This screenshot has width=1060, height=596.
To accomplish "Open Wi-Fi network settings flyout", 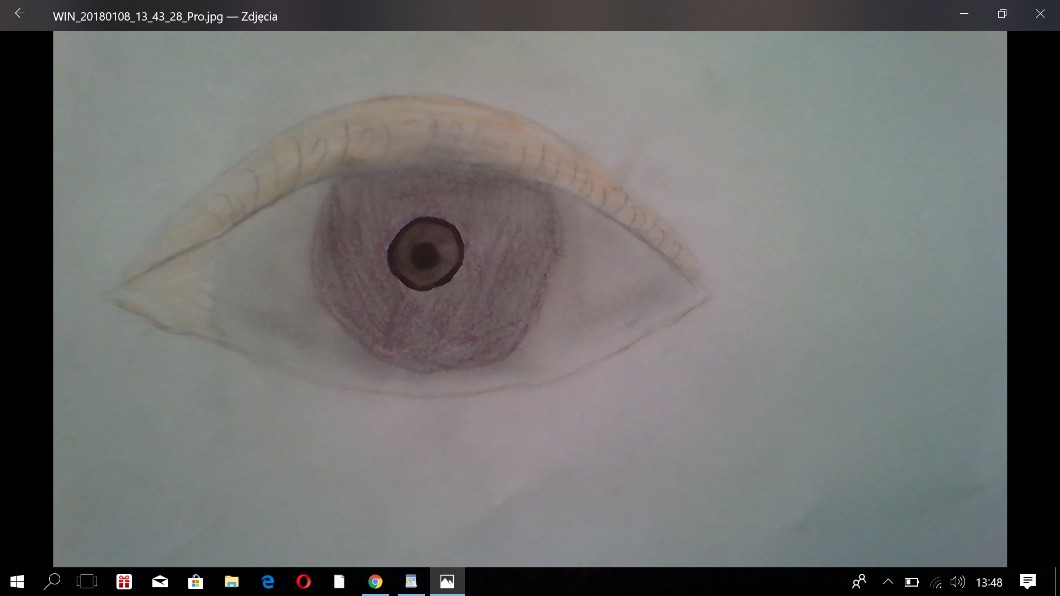I will 935,582.
